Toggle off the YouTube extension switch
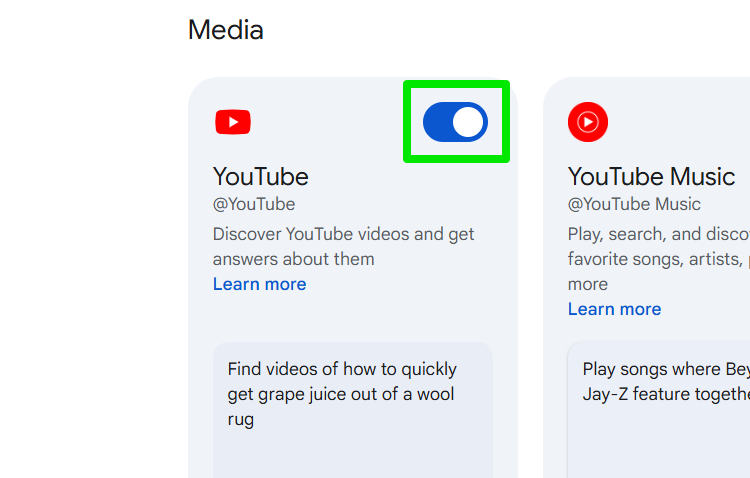The height and width of the screenshot is (478, 750). 455,122
